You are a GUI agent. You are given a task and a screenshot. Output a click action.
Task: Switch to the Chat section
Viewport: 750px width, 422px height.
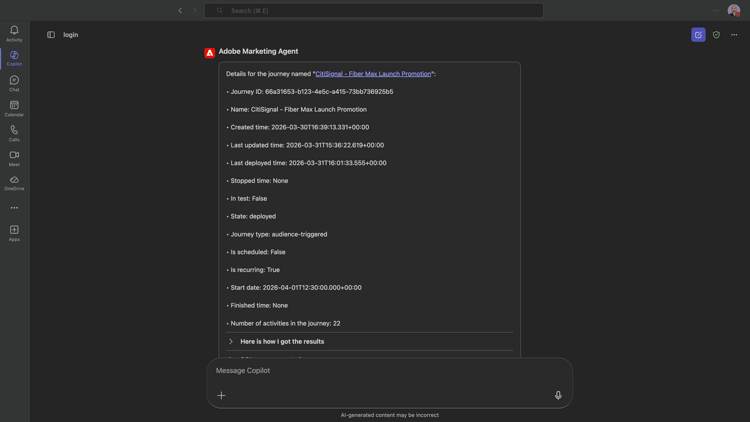coord(14,83)
